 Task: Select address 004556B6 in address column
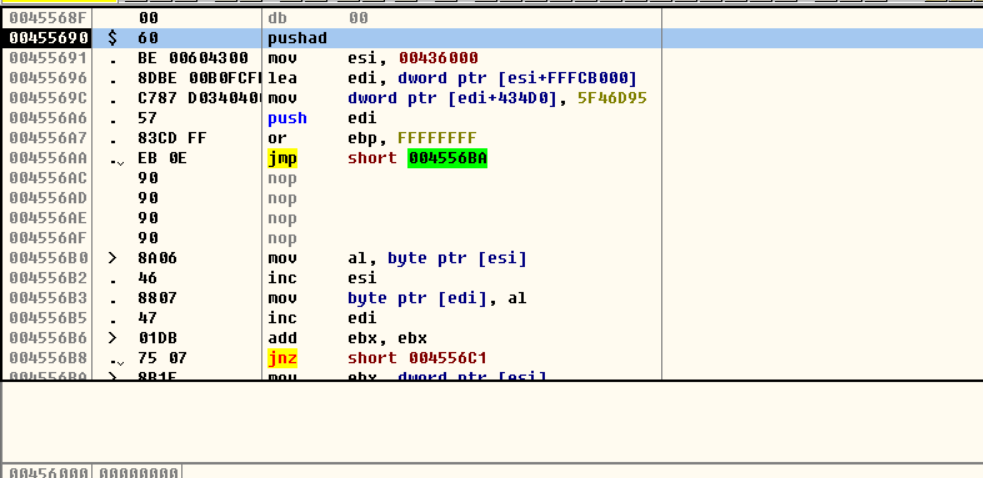48,338
